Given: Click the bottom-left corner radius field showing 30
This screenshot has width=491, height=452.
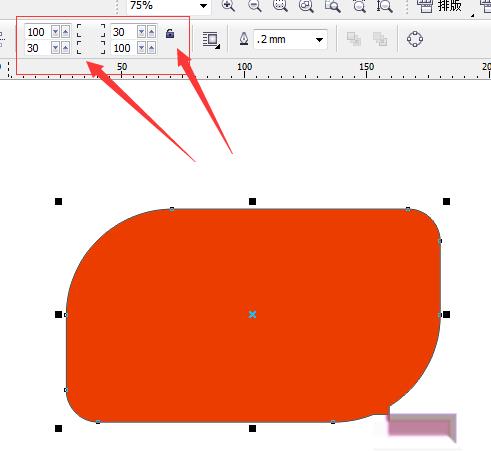Looking at the screenshot, I should tap(38, 48).
